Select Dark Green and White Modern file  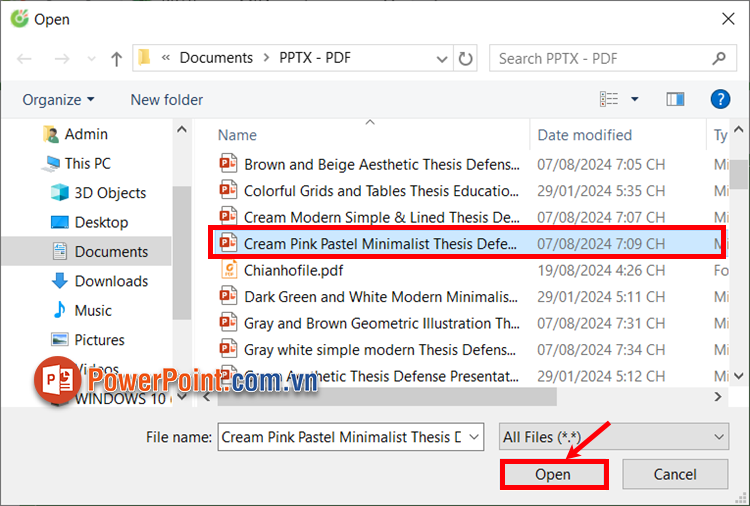(x=381, y=297)
